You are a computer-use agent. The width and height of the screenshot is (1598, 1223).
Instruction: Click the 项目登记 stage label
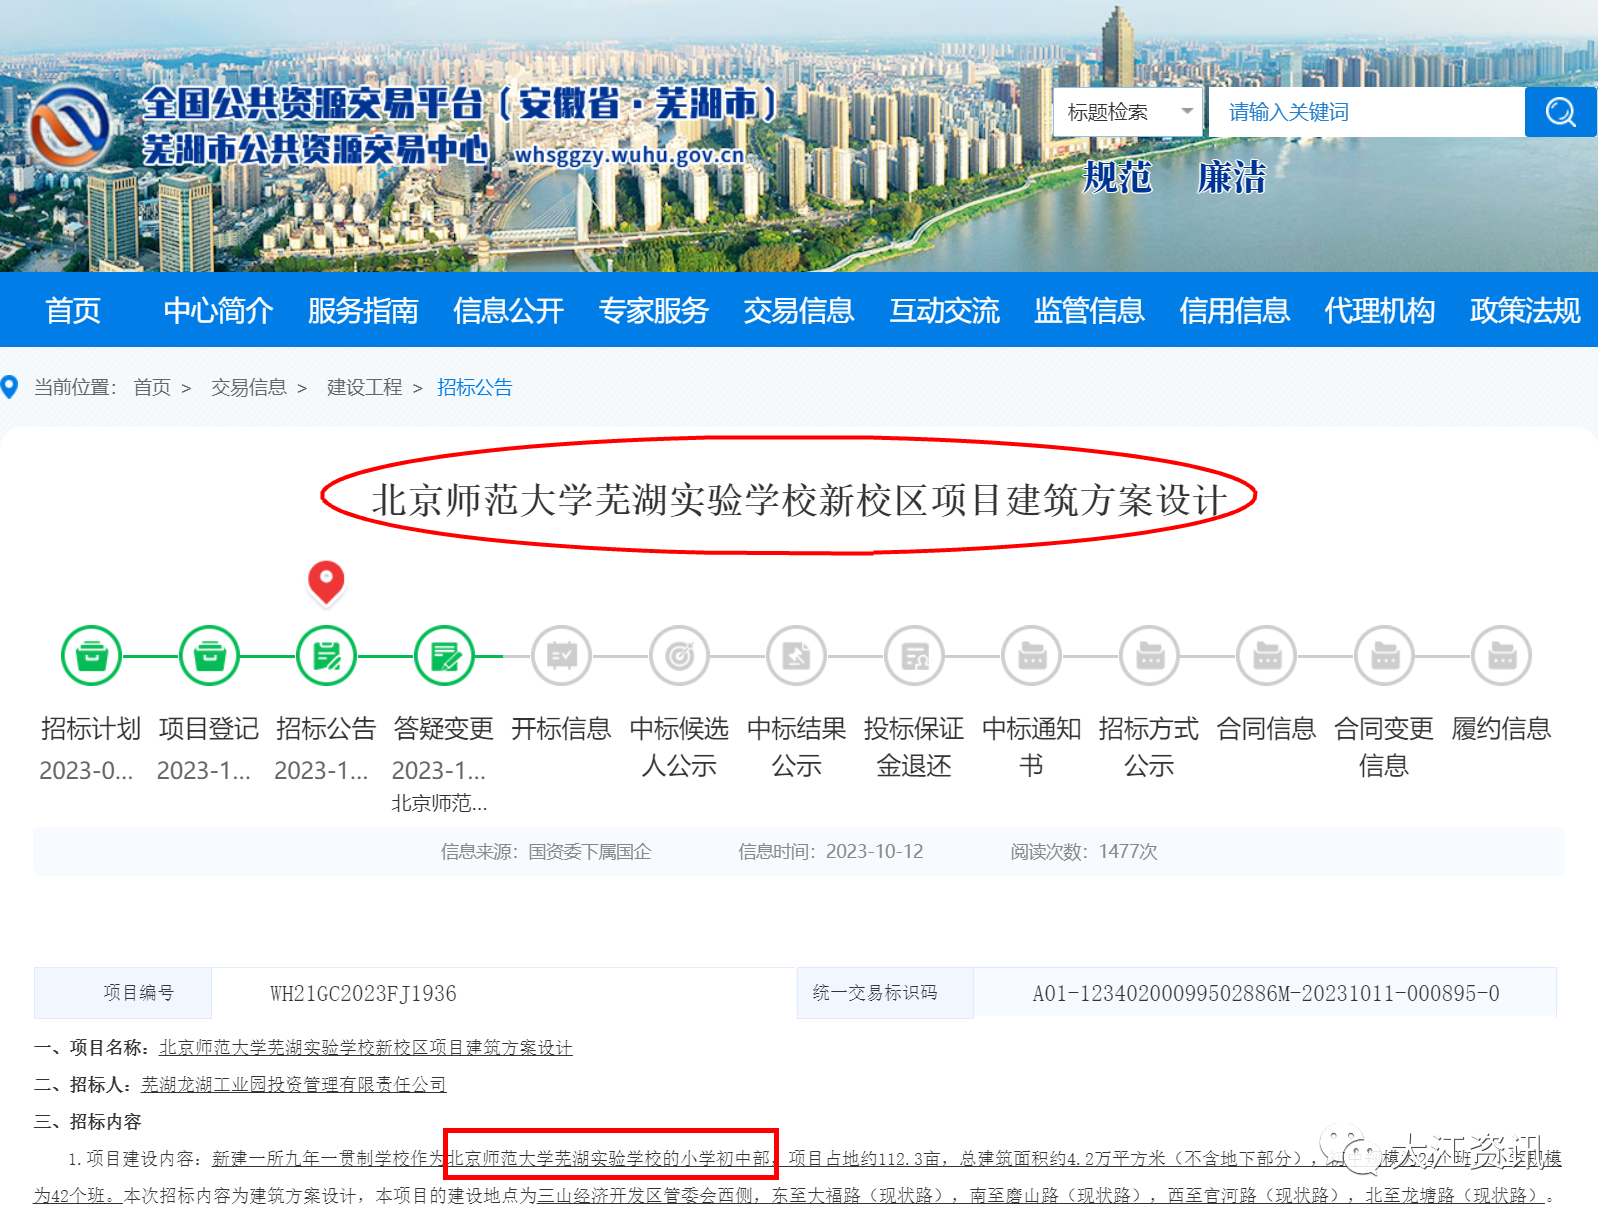tap(209, 729)
